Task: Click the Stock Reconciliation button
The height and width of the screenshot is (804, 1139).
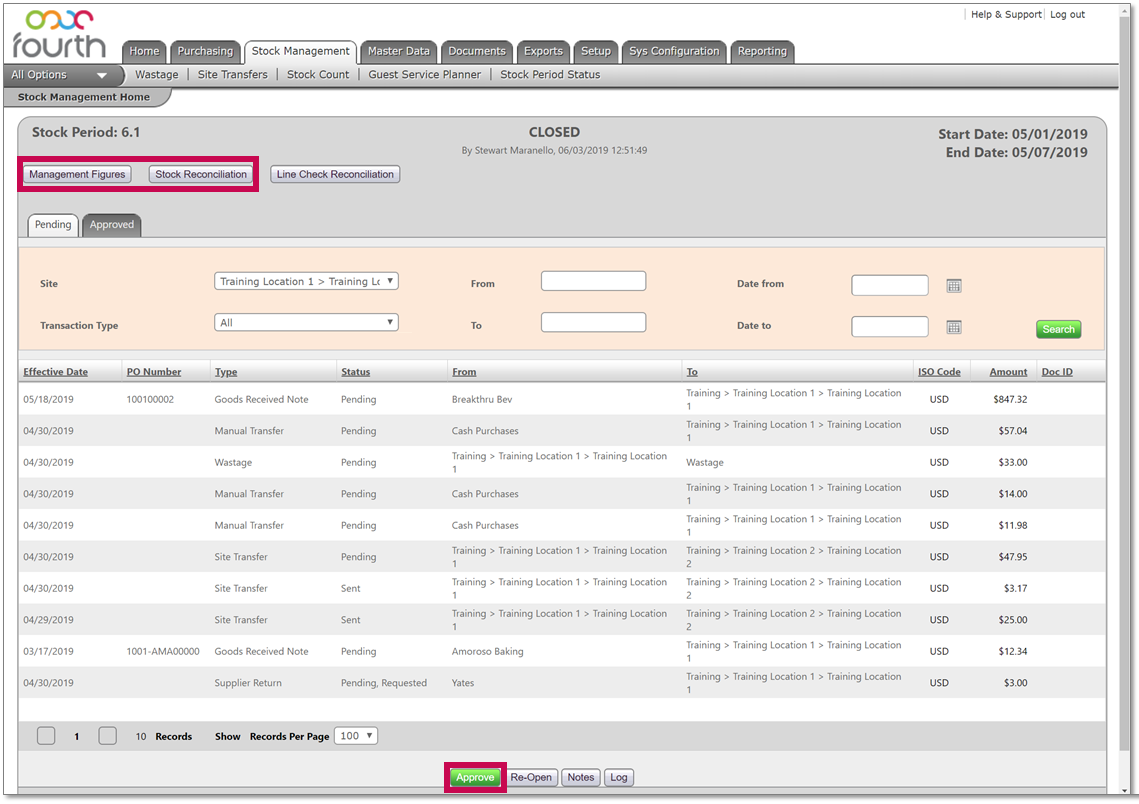Action: coord(201,174)
